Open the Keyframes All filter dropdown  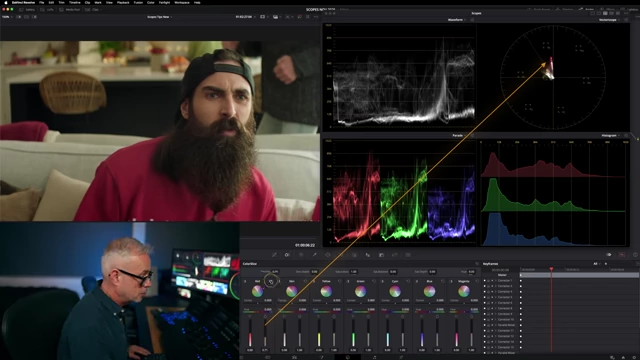coord(597,264)
